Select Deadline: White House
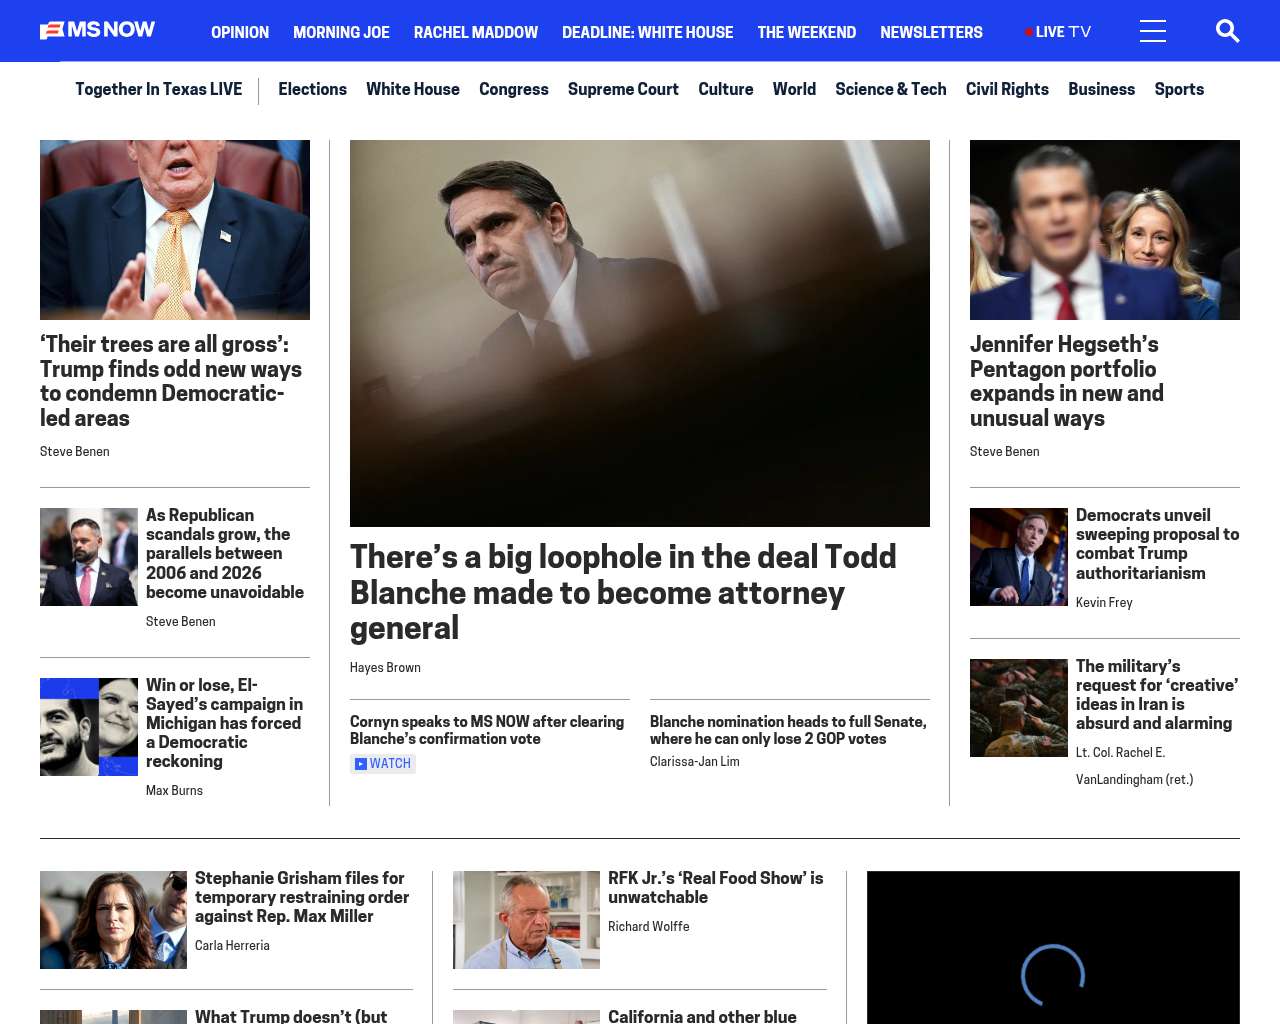The image size is (1280, 1024). 647,32
